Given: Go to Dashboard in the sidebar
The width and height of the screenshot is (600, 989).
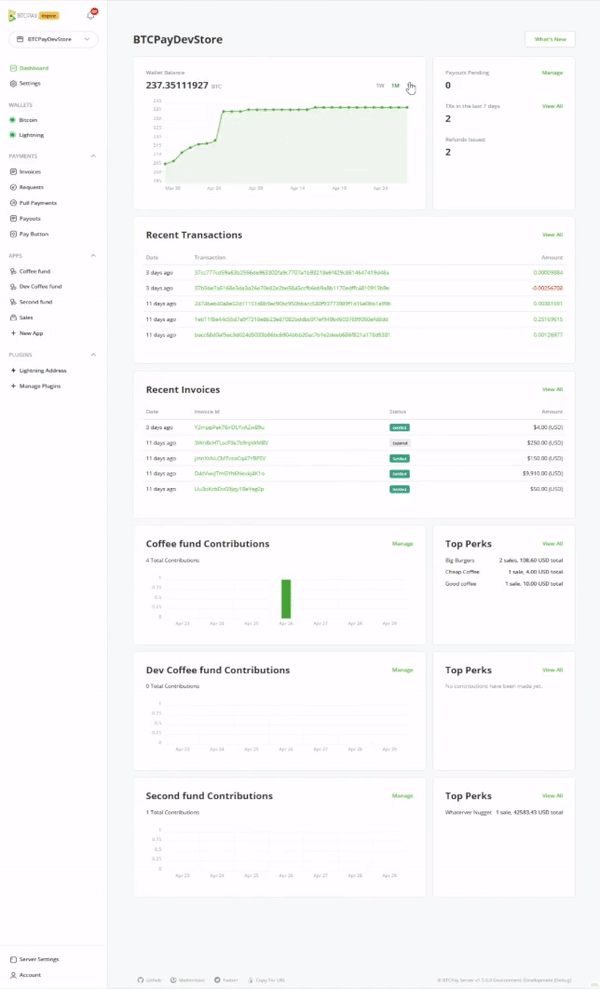Looking at the screenshot, I should tap(34, 68).
